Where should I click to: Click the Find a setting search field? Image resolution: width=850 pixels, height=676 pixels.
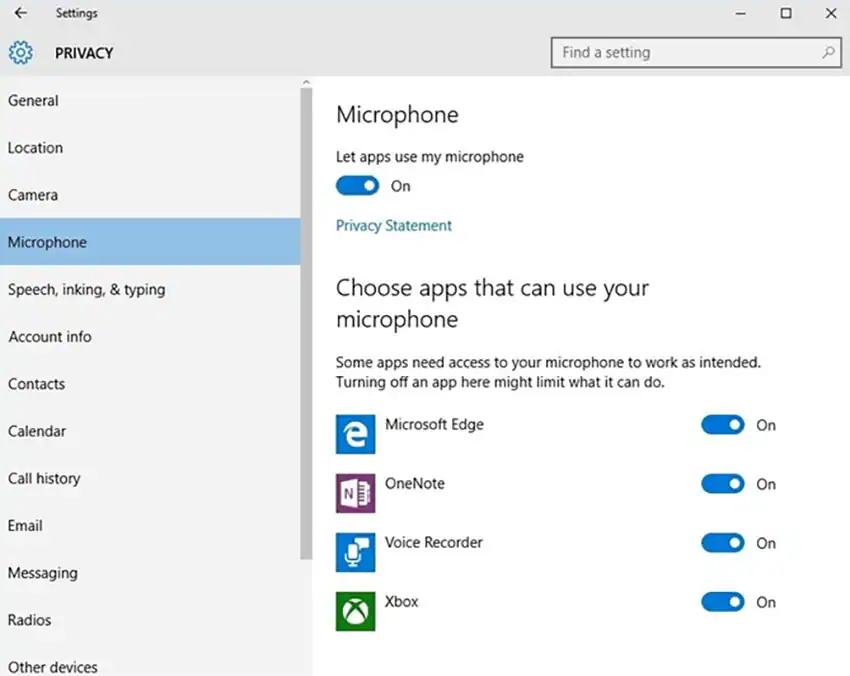[x=696, y=53]
